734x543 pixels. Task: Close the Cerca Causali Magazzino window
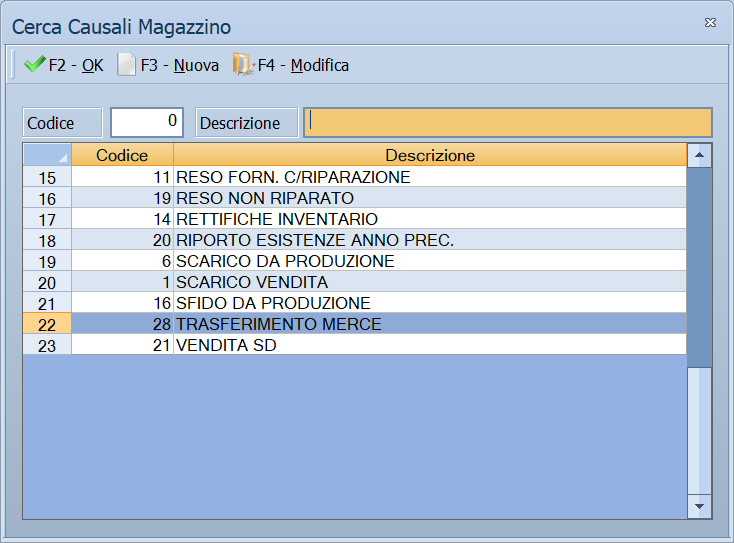[x=710, y=22]
